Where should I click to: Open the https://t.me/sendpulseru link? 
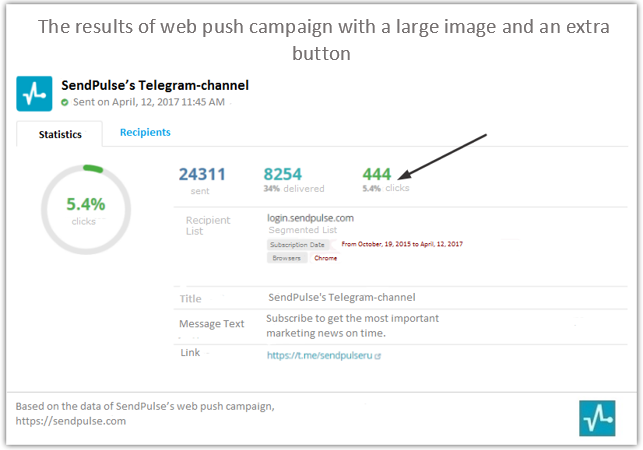click(319, 355)
